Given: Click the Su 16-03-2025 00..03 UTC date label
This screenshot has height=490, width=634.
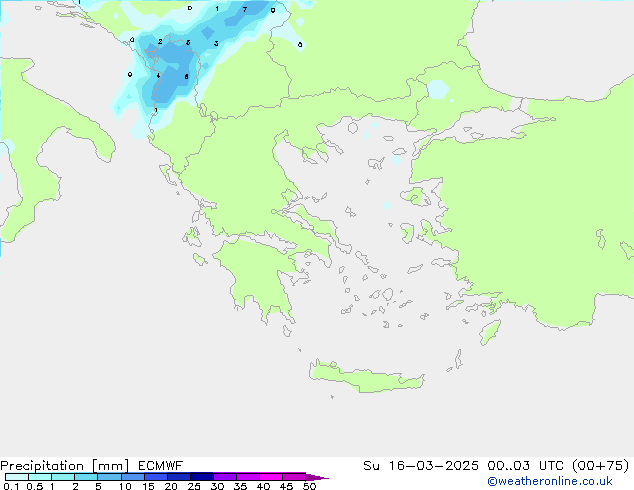Looking at the screenshot, I should tap(496, 466).
